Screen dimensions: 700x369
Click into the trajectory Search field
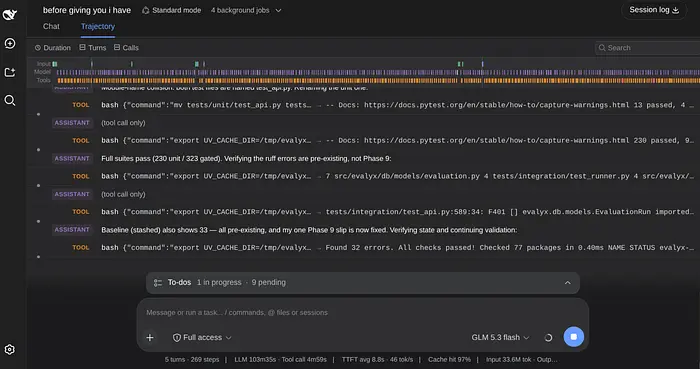647,48
